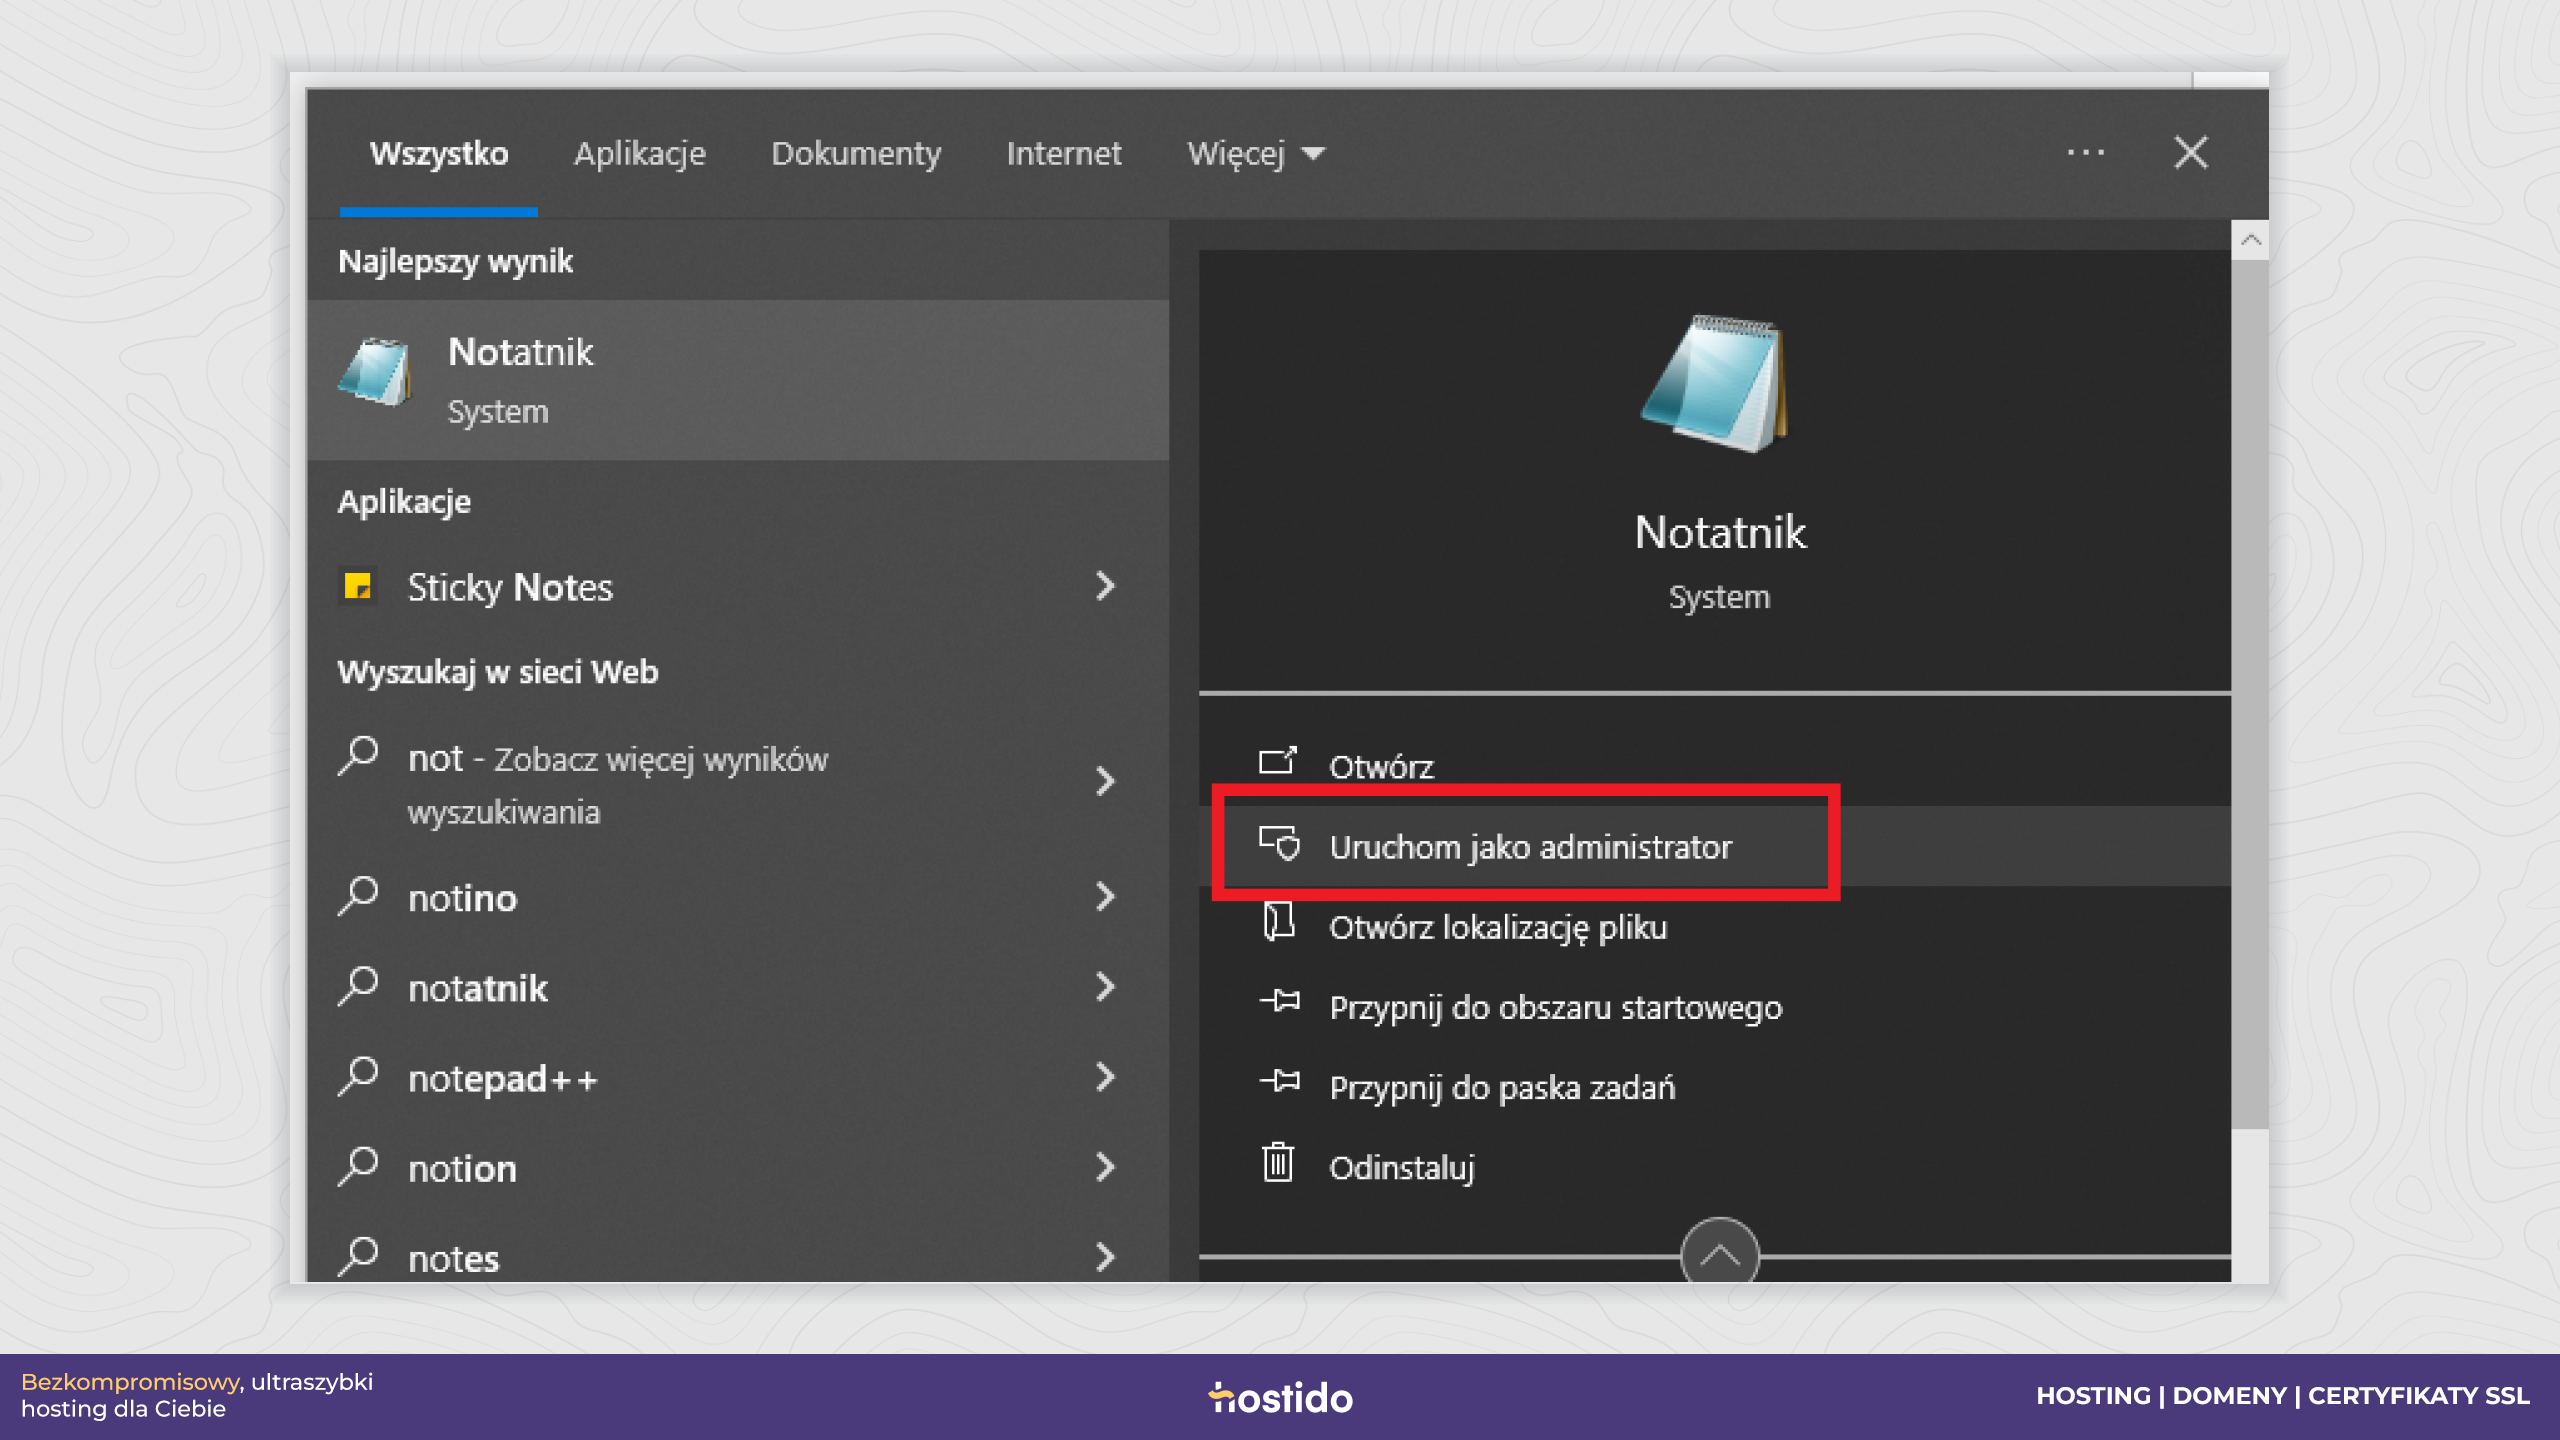The image size is (2560, 1440).
Task: Open the three-dots options menu
Action: coord(2086,153)
